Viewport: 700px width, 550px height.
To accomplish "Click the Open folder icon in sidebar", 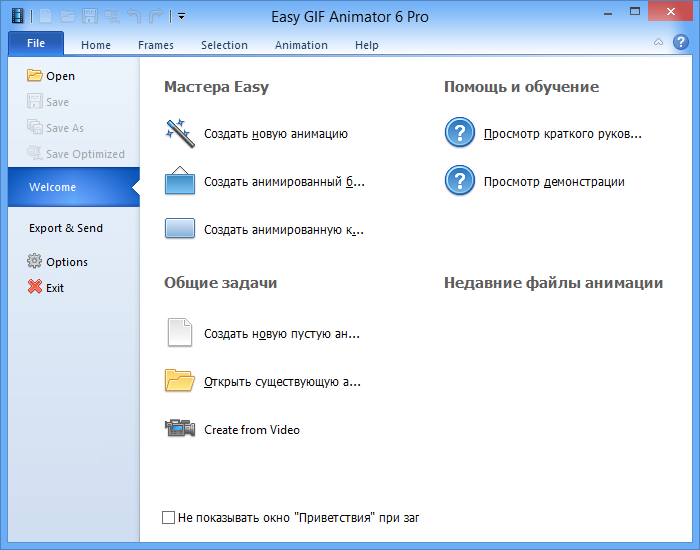I will click(34, 75).
